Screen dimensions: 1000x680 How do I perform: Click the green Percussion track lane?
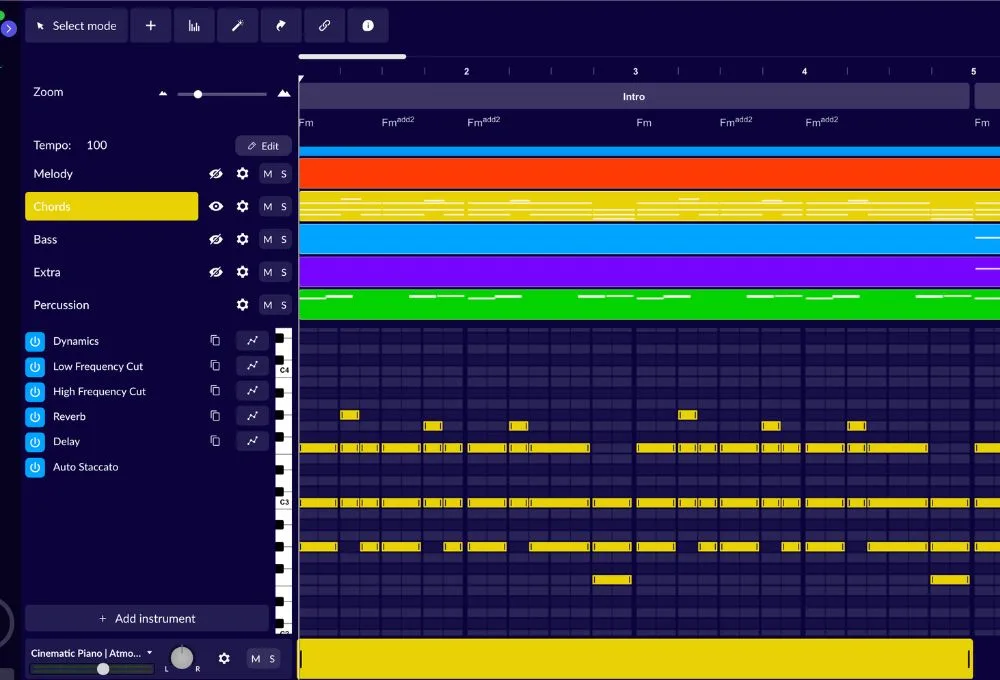[x=649, y=304]
